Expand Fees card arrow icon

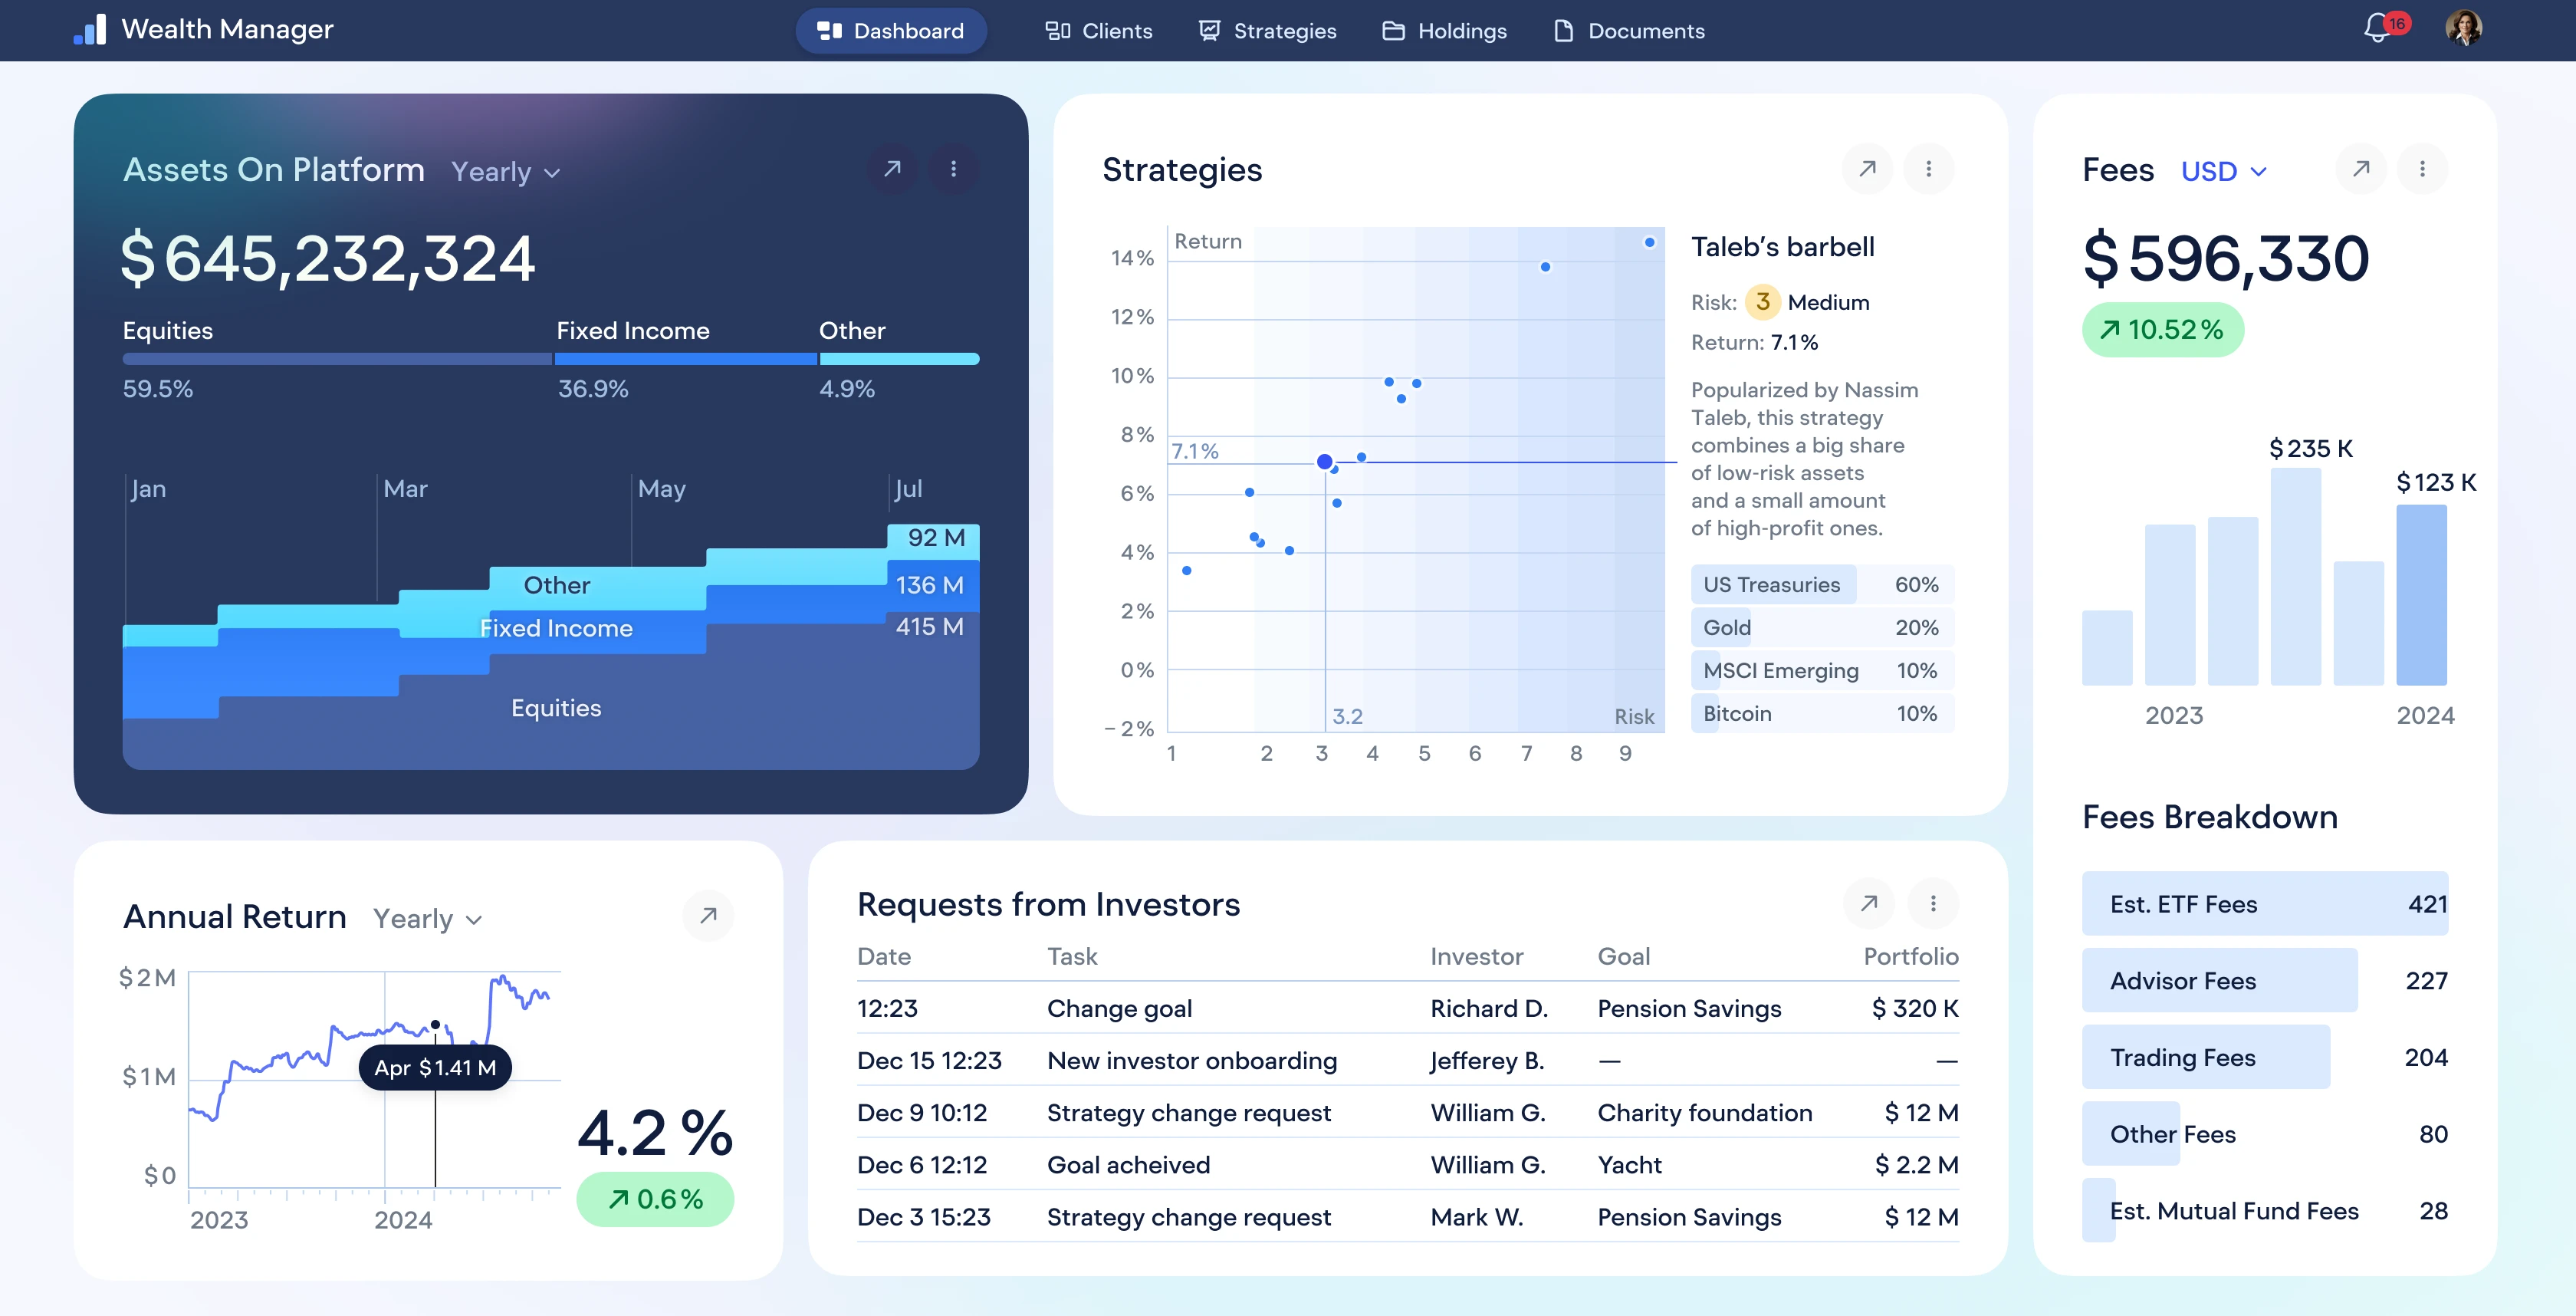point(2360,169)
